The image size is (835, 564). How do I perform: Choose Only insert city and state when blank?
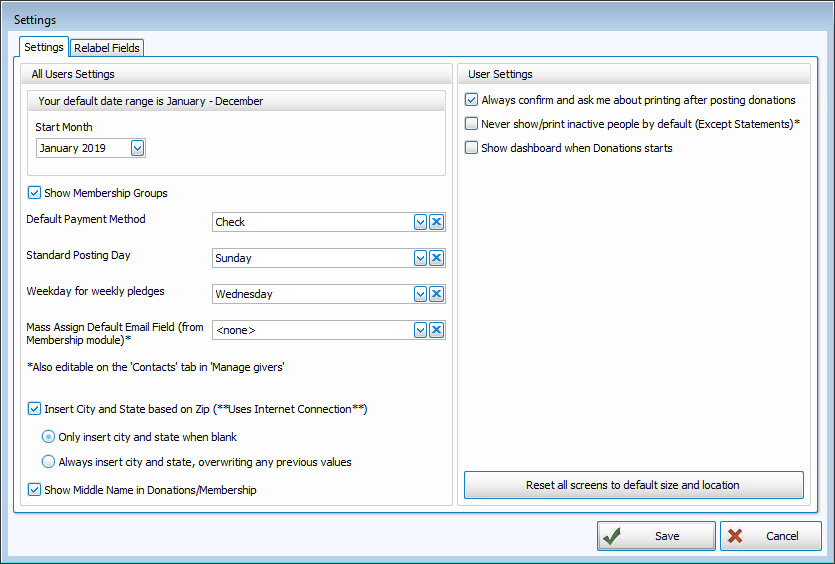[x=48, y=437]
